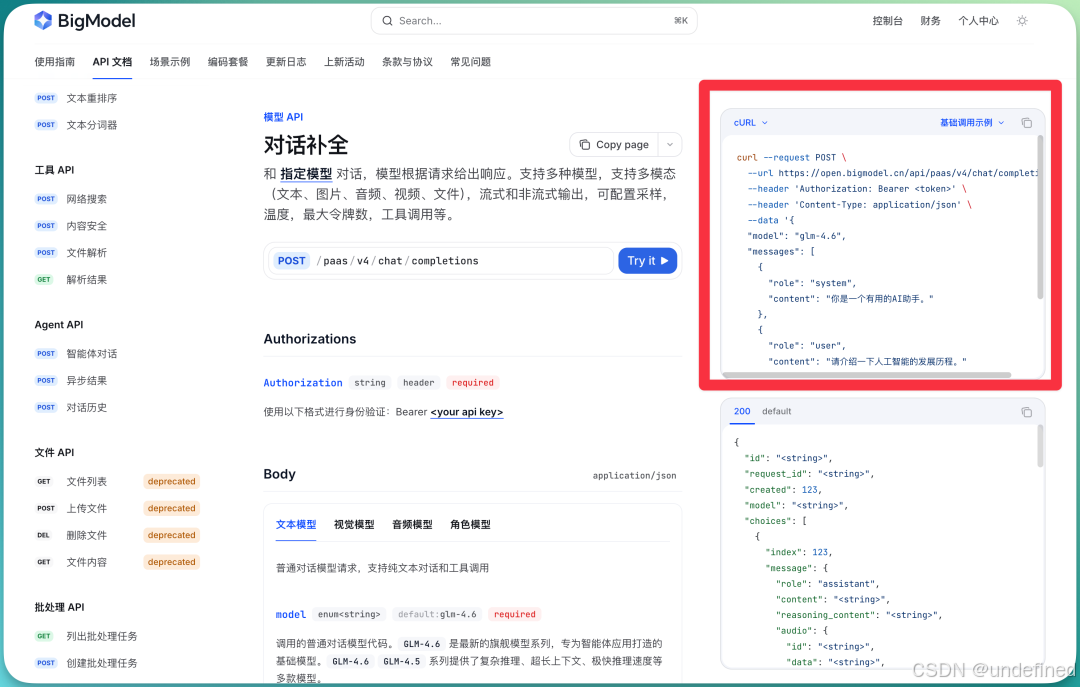Toggle the light/dark theme sun icon
The height and width of the screenshot is (687, 1080).
point(1022,21)
